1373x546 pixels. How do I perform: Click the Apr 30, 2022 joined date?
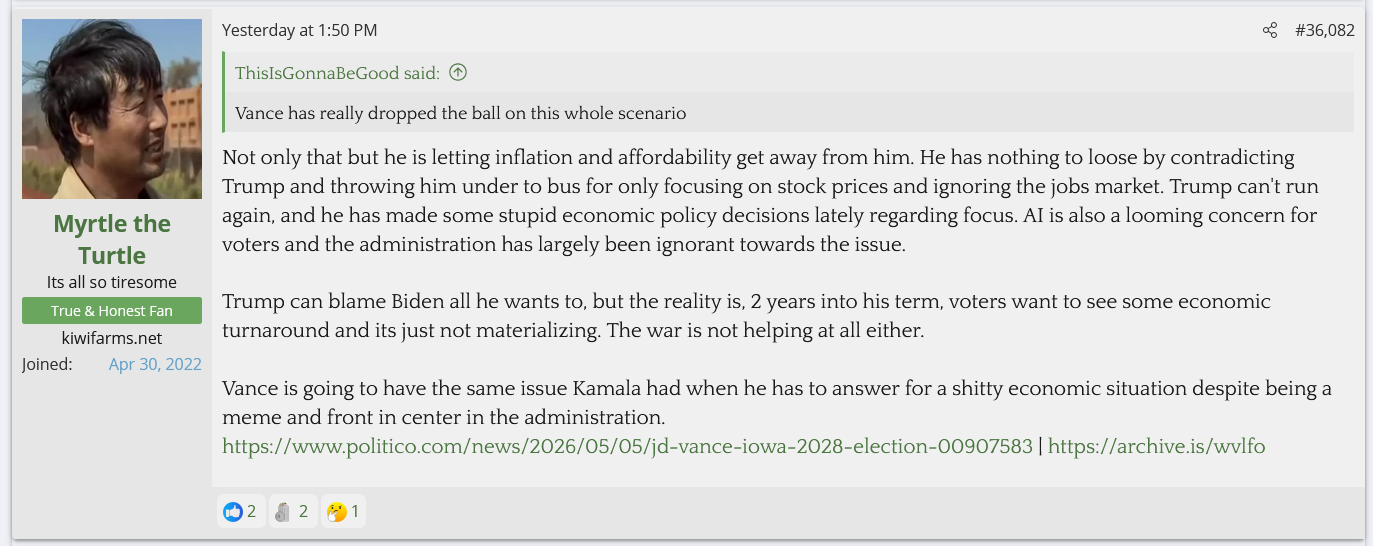pyautogui.click(x=155, y=364)
